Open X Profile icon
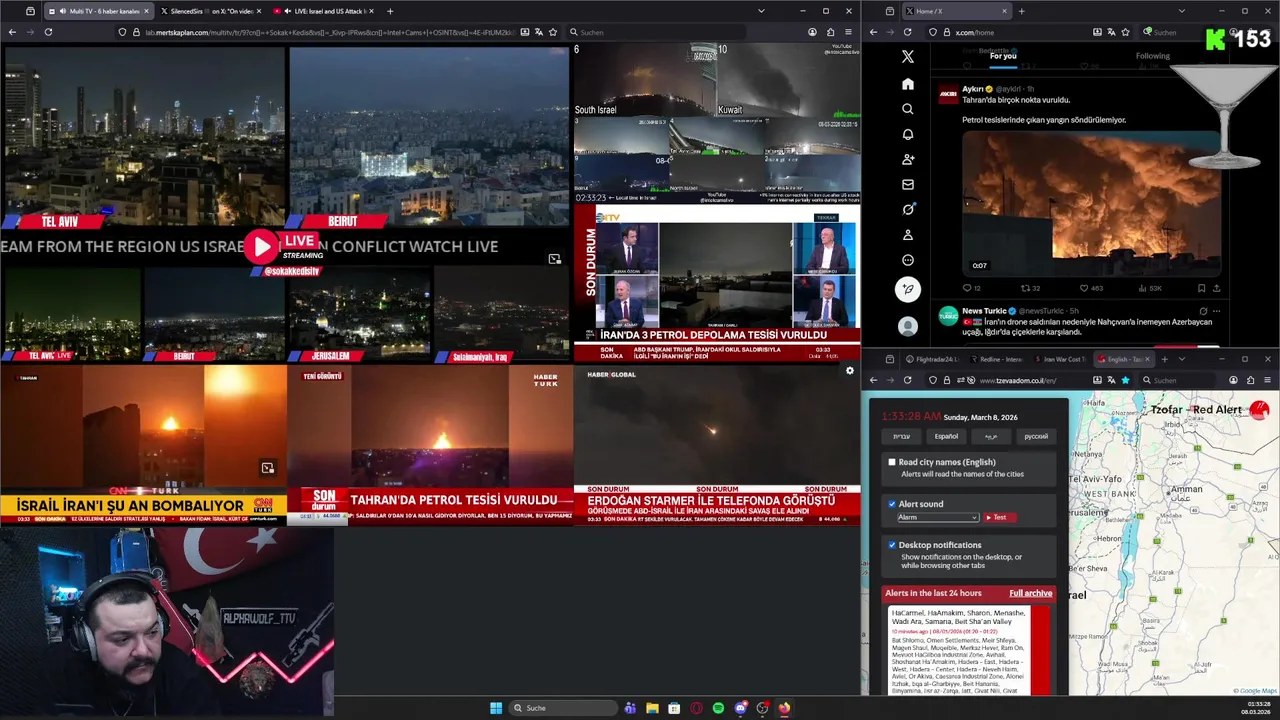Image resolution: width=1280 pixels, height=720 pixels. [908, 235]
